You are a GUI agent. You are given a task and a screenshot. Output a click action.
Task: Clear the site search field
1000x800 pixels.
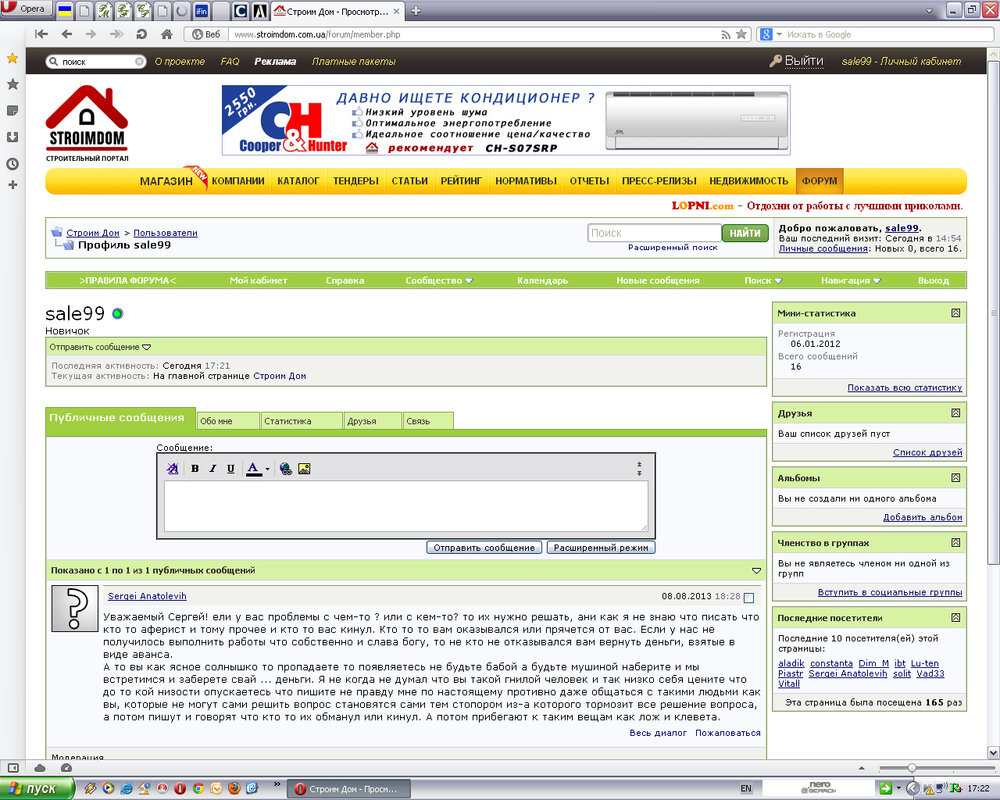point(140,62)
